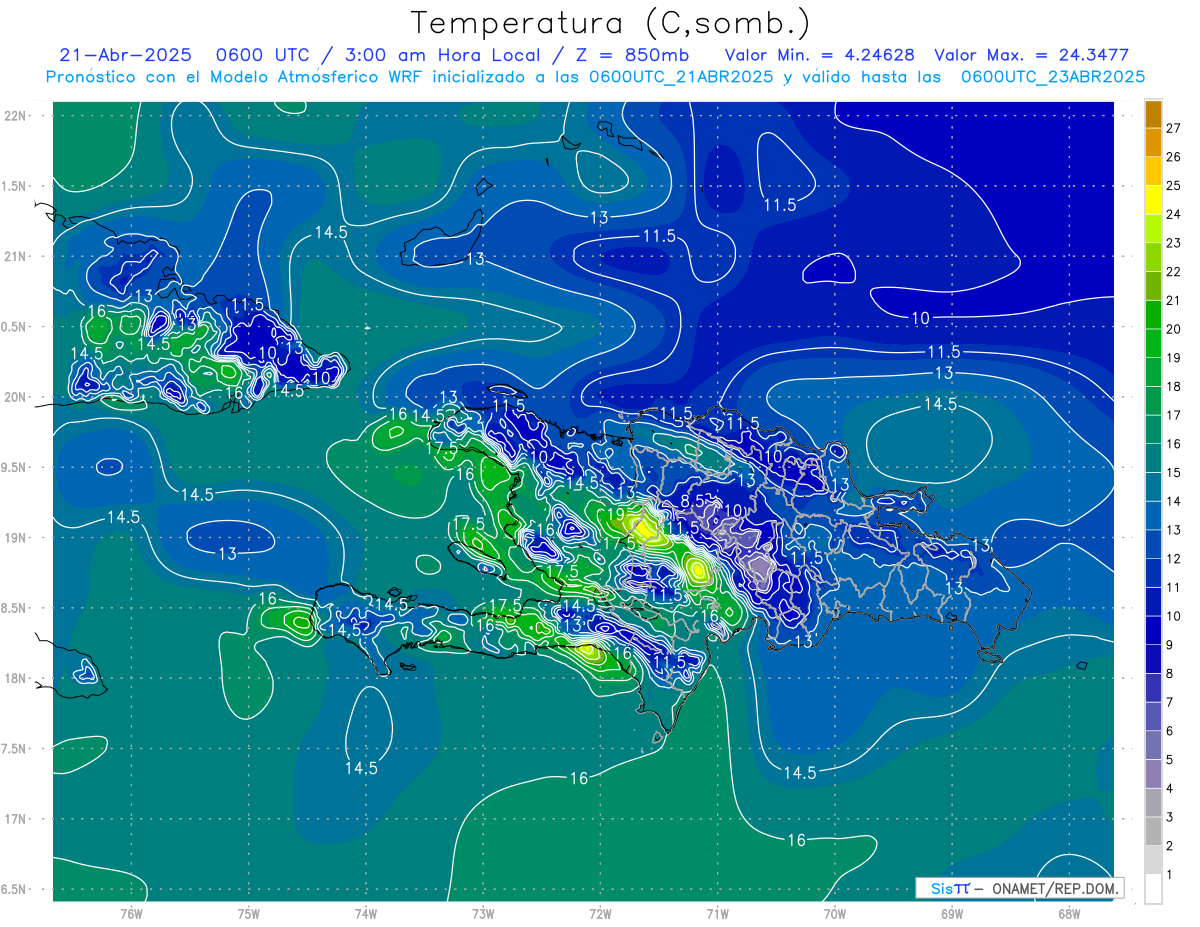1200x927 pixels.
Task: Click the title "Temperatura (C,somb.)"
Action: point(610,24)
